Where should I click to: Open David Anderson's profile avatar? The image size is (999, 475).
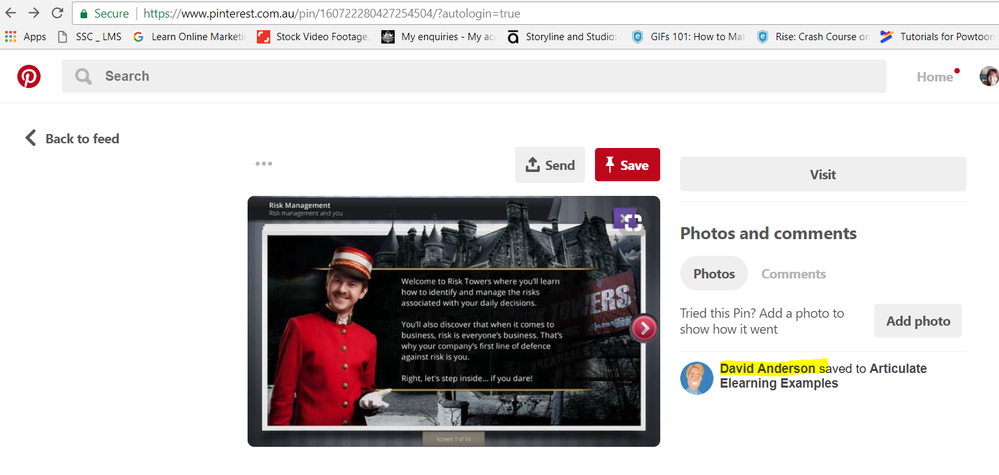point(697,378)
